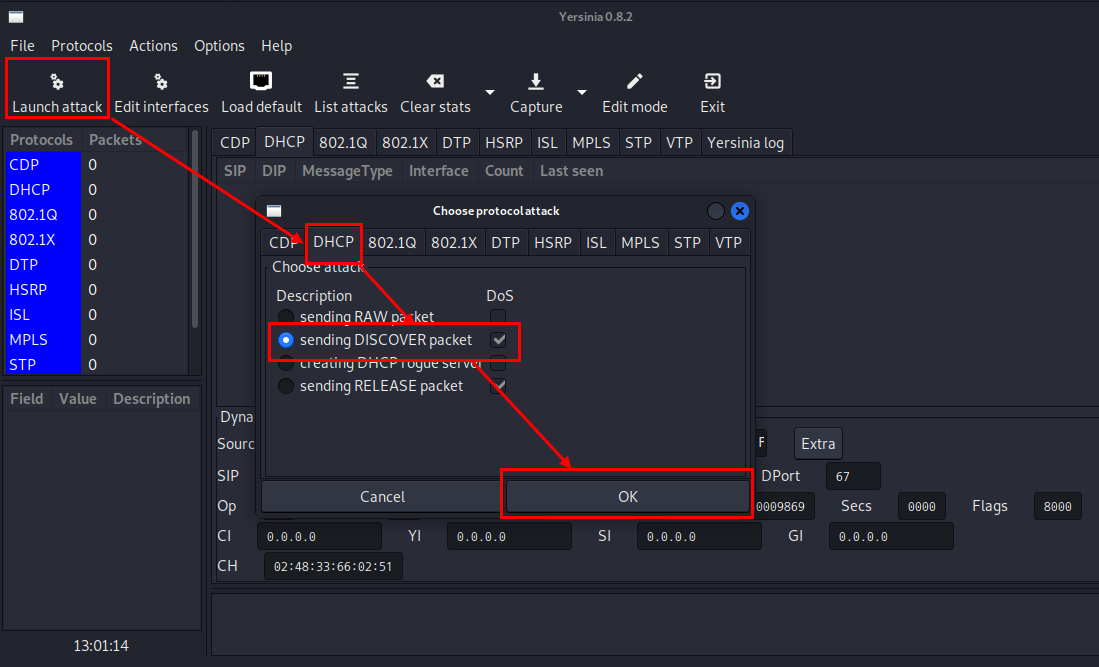Open the Yersinia log tab
This screenshot has width=1099, height=667.
[x=746, y=142]
